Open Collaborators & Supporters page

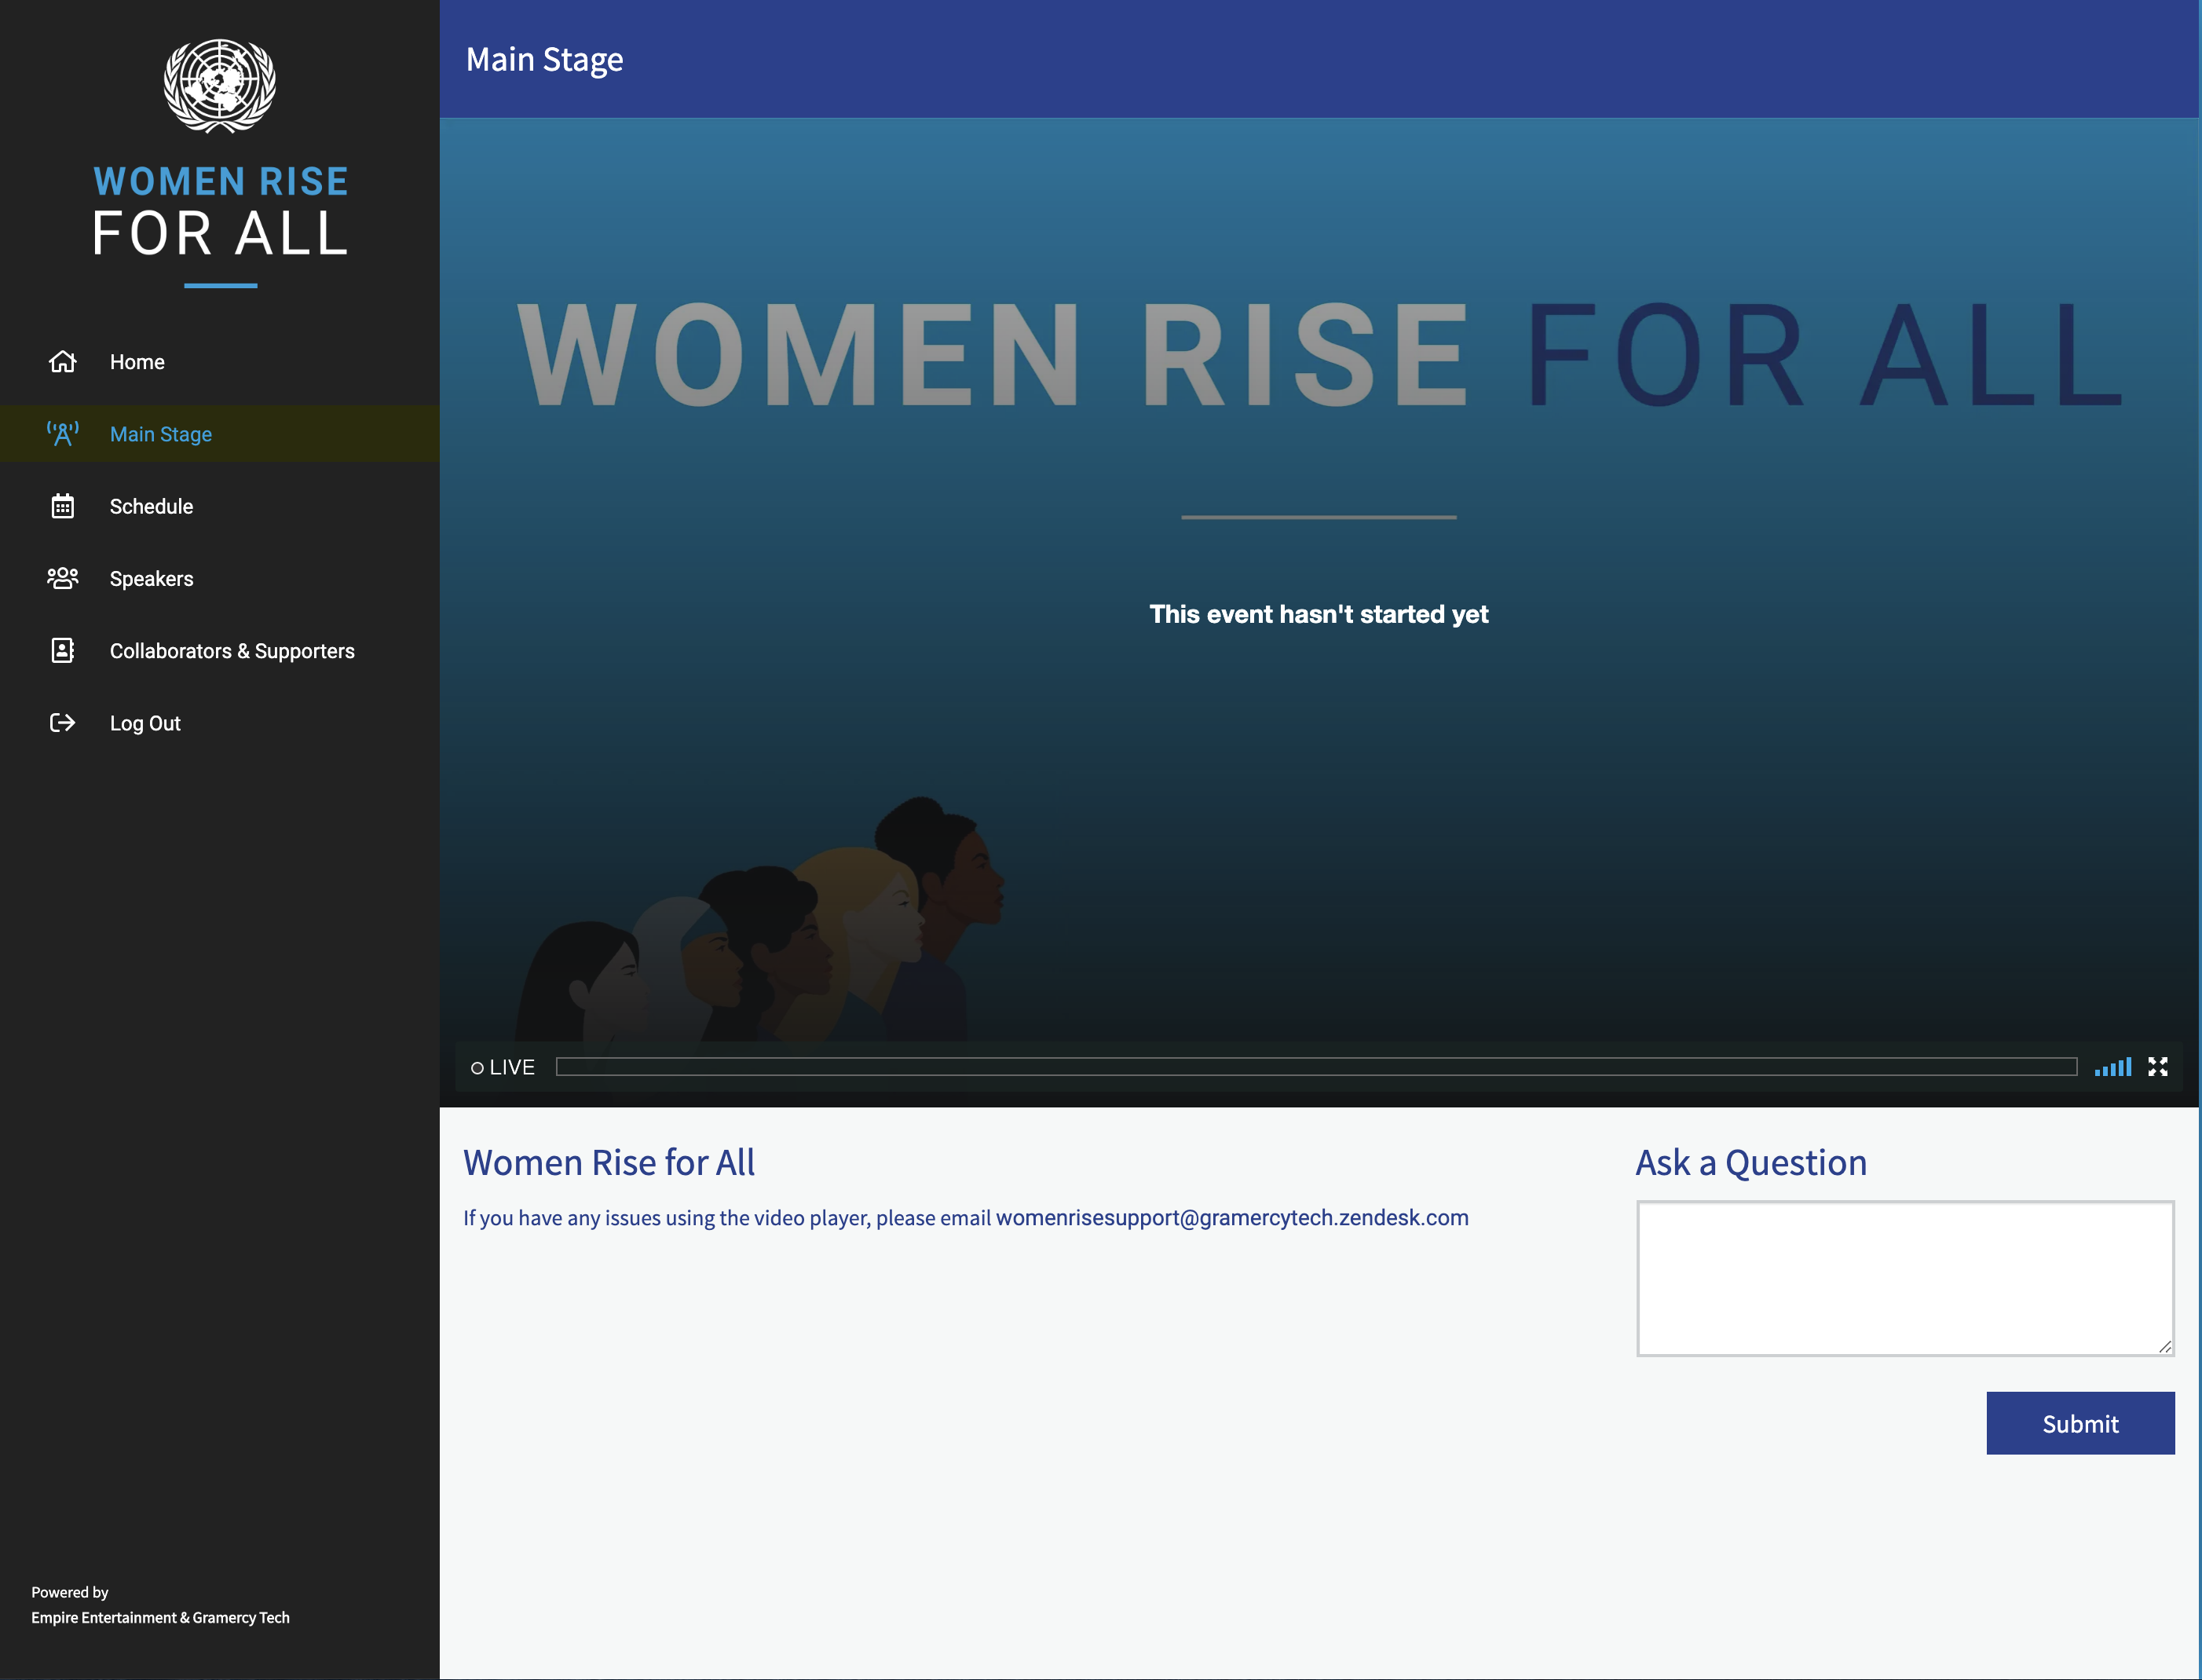click(x=232, y=651)
